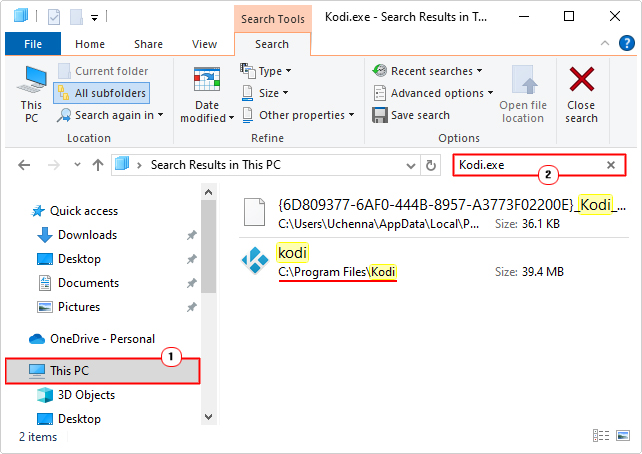Click the blank file icon of first result
This screenshot has width=642, height=454.
pyautogui.click(x=254, y=211)
